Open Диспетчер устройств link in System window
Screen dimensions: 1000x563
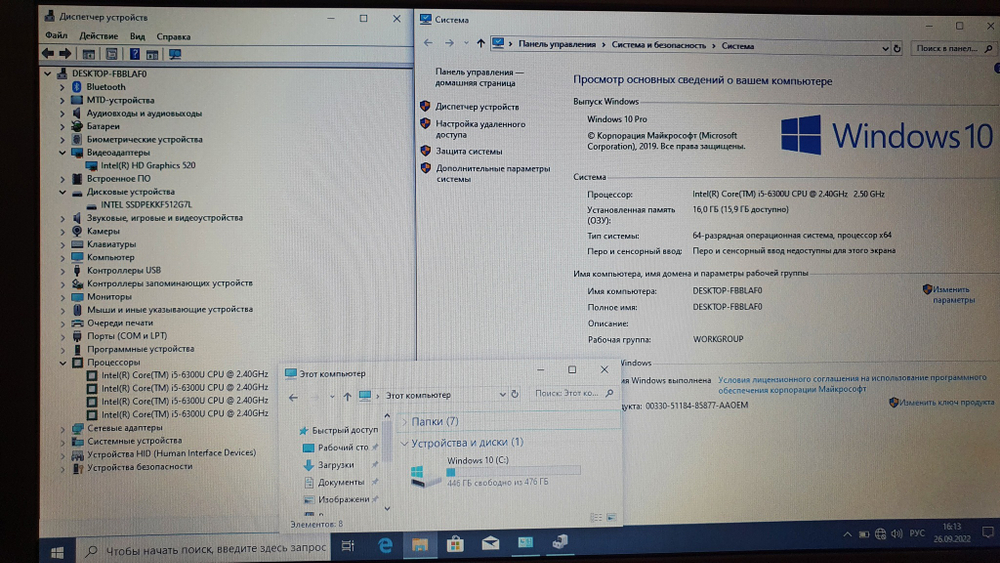pos(477,107)
